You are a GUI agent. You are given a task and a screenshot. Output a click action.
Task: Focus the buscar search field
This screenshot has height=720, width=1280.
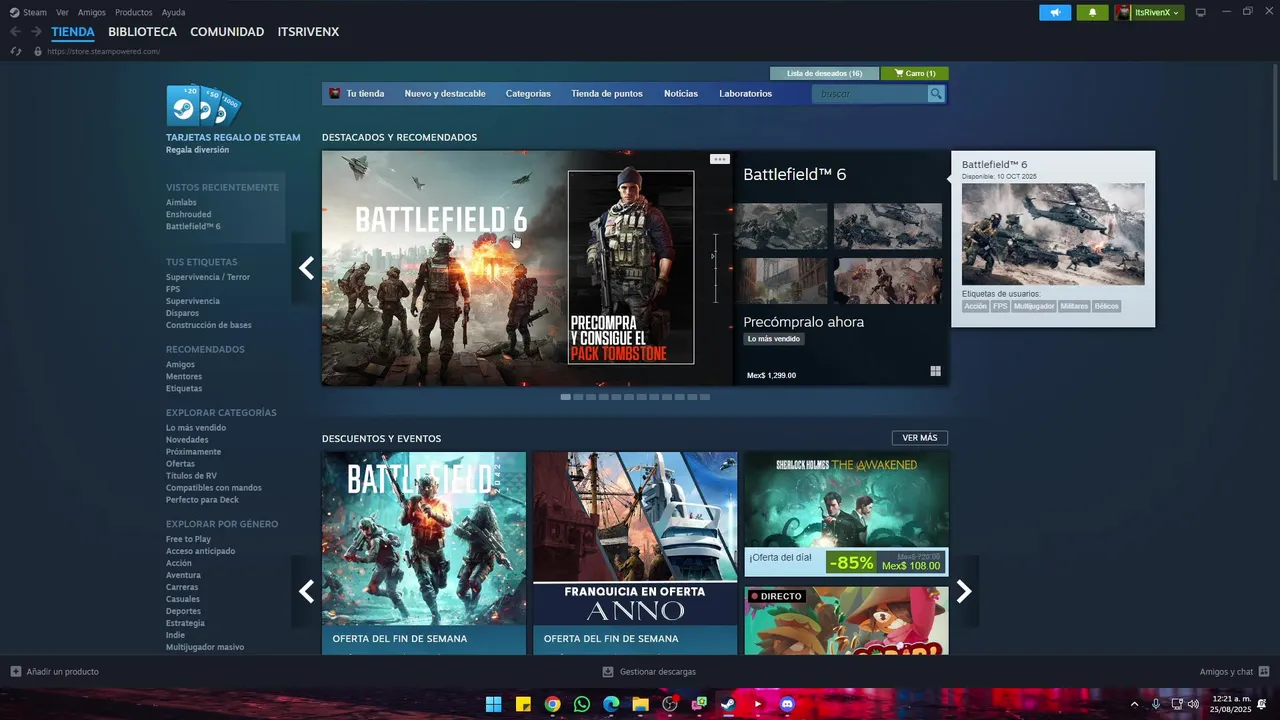pyautogui.click(x=870, y=93)
